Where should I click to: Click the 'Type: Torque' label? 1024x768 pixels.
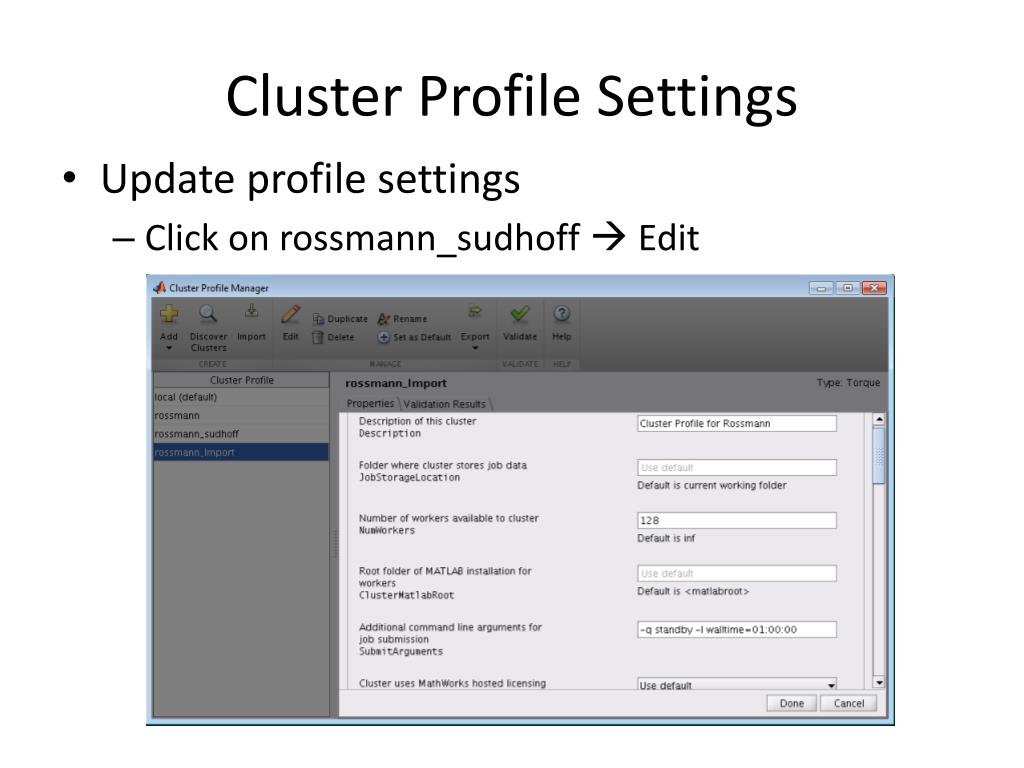(x=848, y=383)
